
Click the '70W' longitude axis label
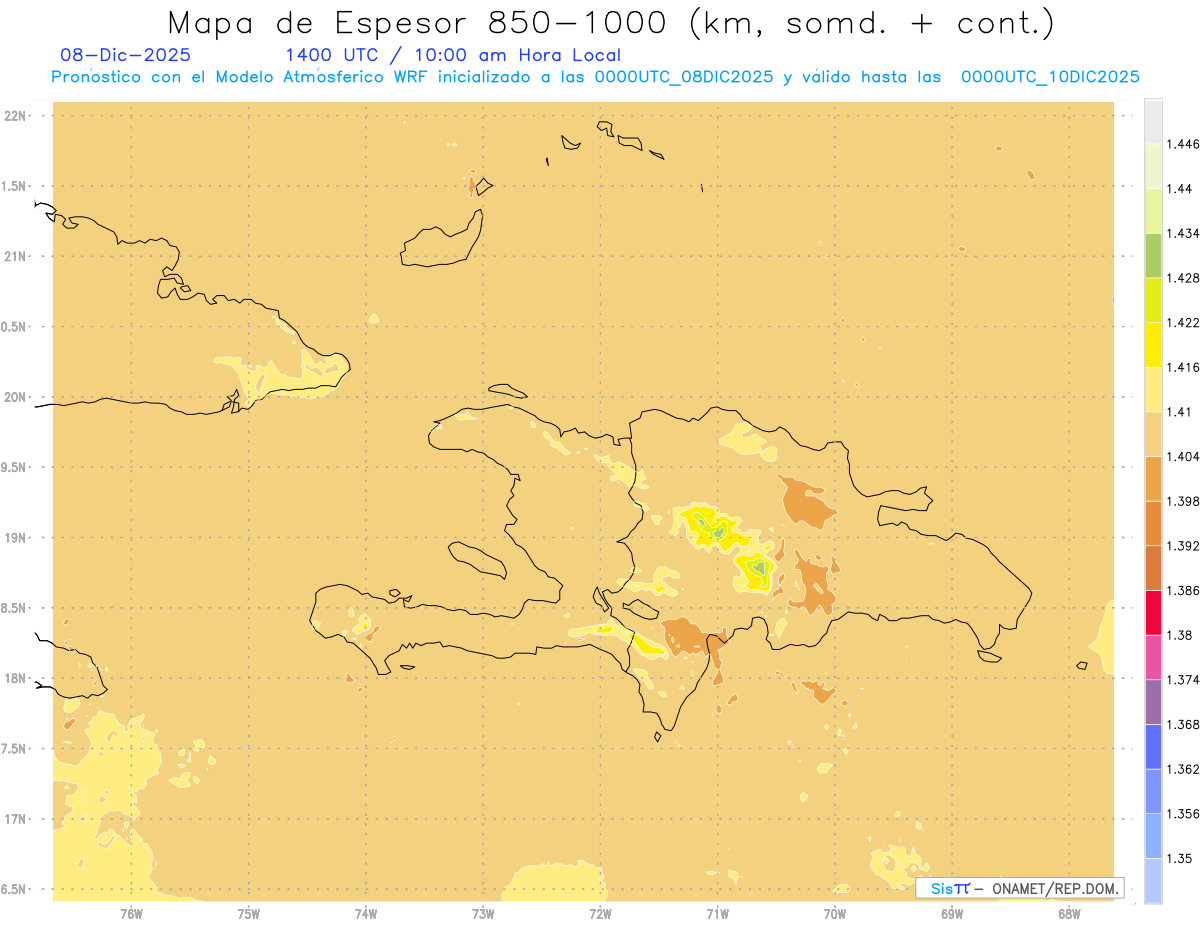pyautogui.click(x=835, y=914)
